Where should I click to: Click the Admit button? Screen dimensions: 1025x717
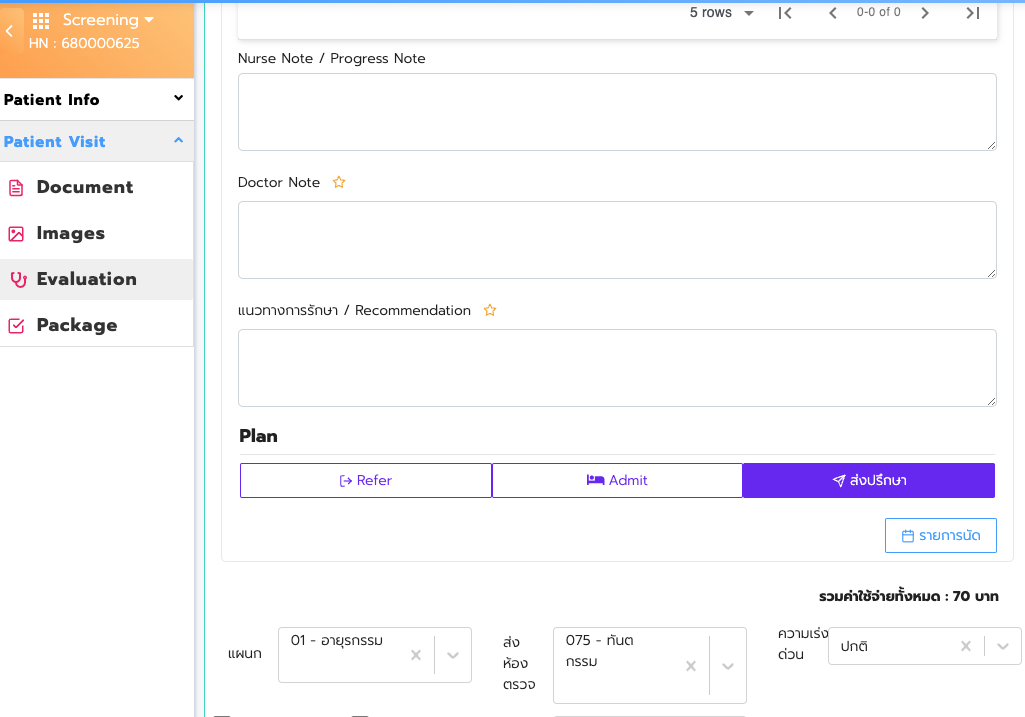(x=617, y=480)
